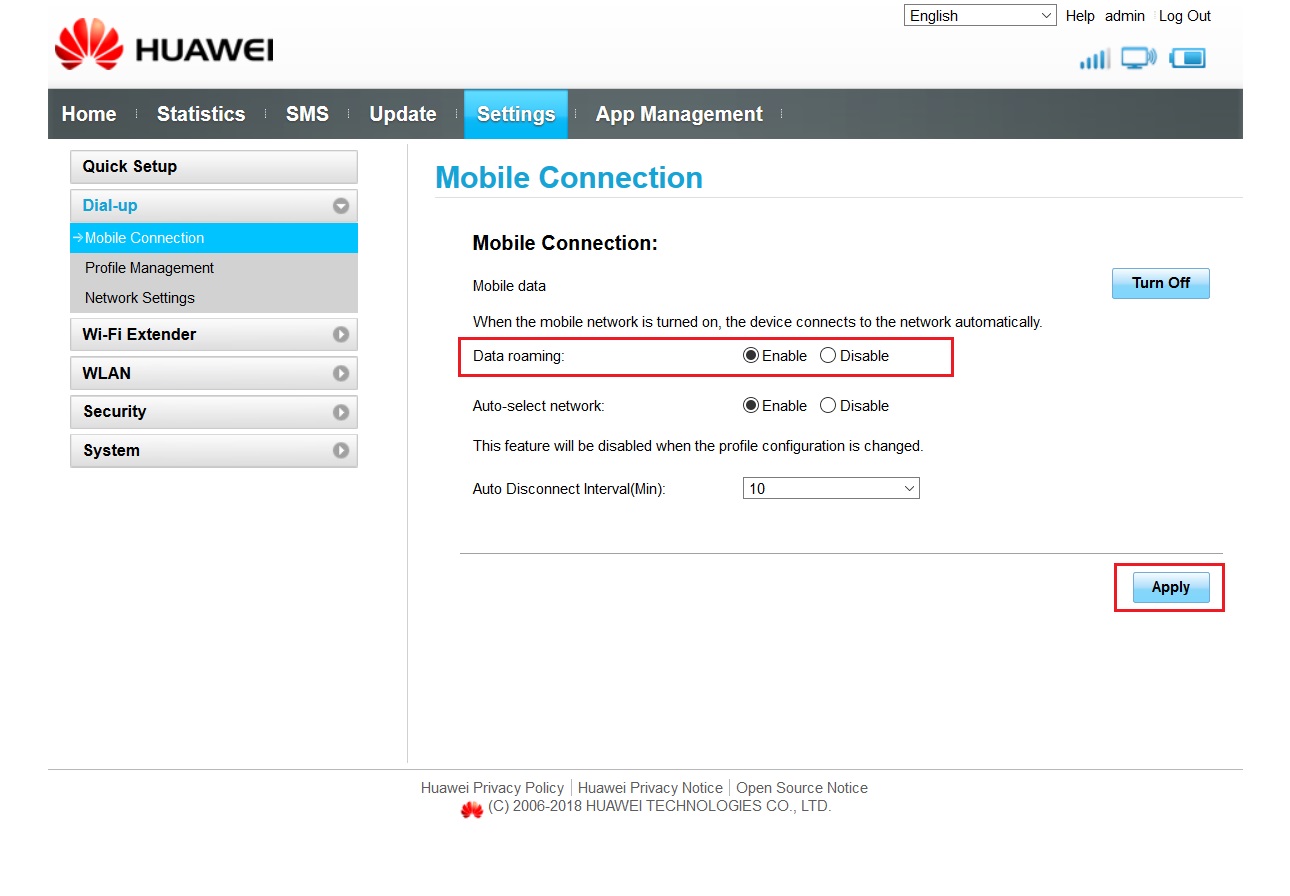Click the WLAN sidebar label
This screenshot has height=896, width=1290.
(x=107, y=374)
